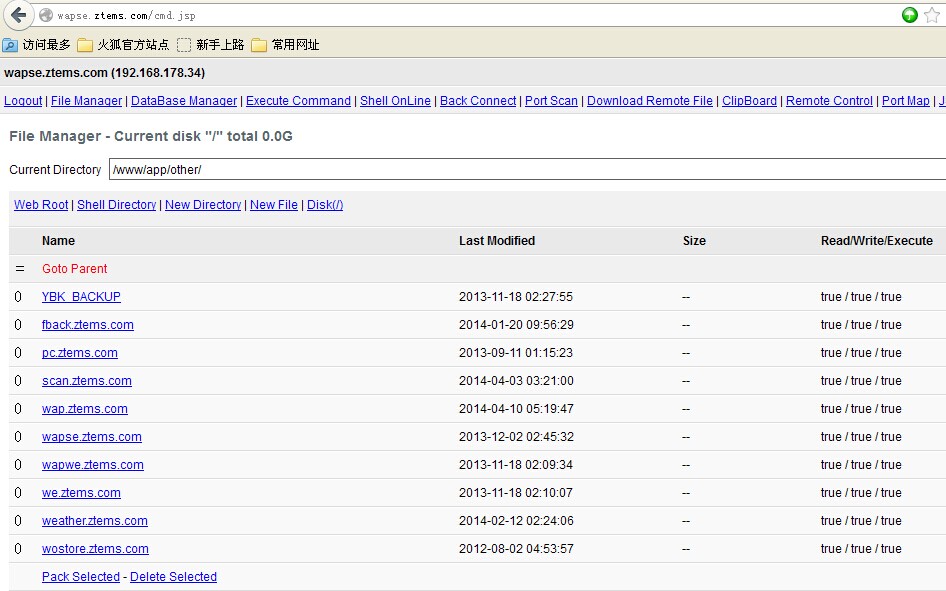Screen dimensions: 946x591
Task: Open the 火狐官方站点 bookmark folder
Action: 123,45
